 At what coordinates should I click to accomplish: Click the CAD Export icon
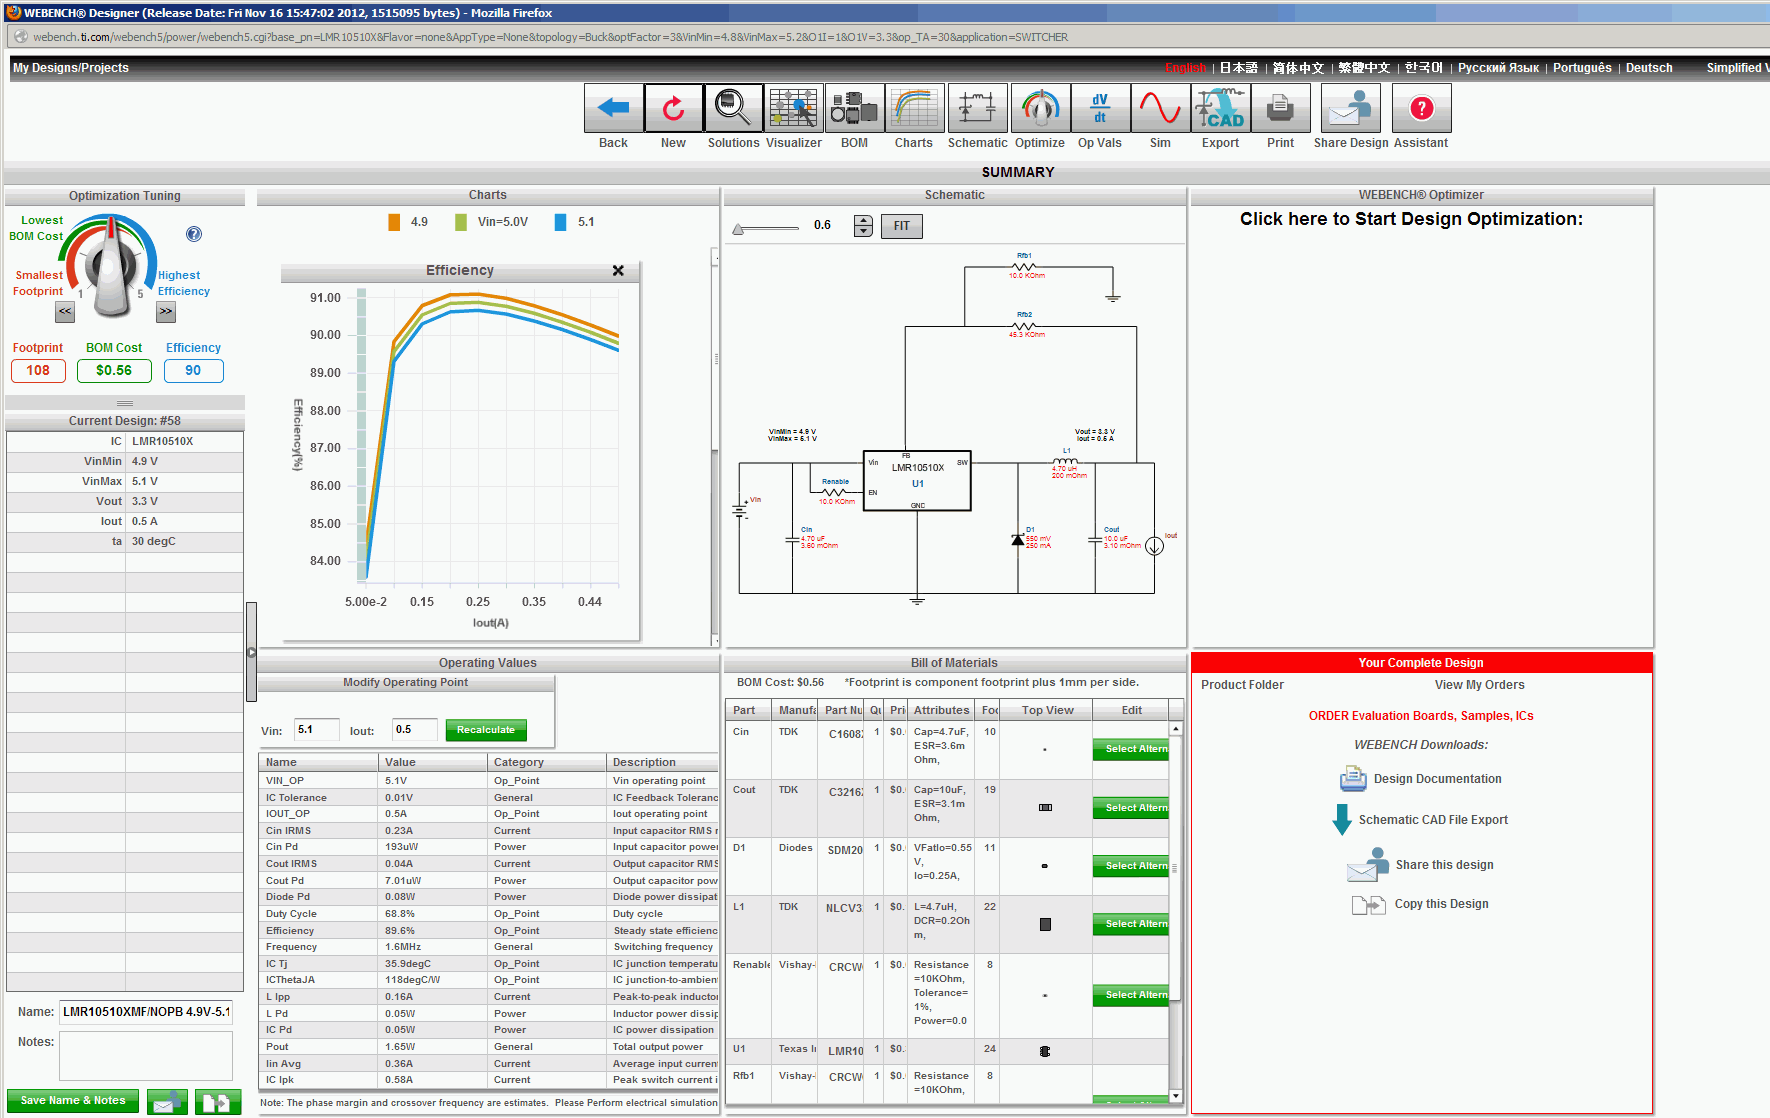pyautogui.click(x=1220, y=108)
